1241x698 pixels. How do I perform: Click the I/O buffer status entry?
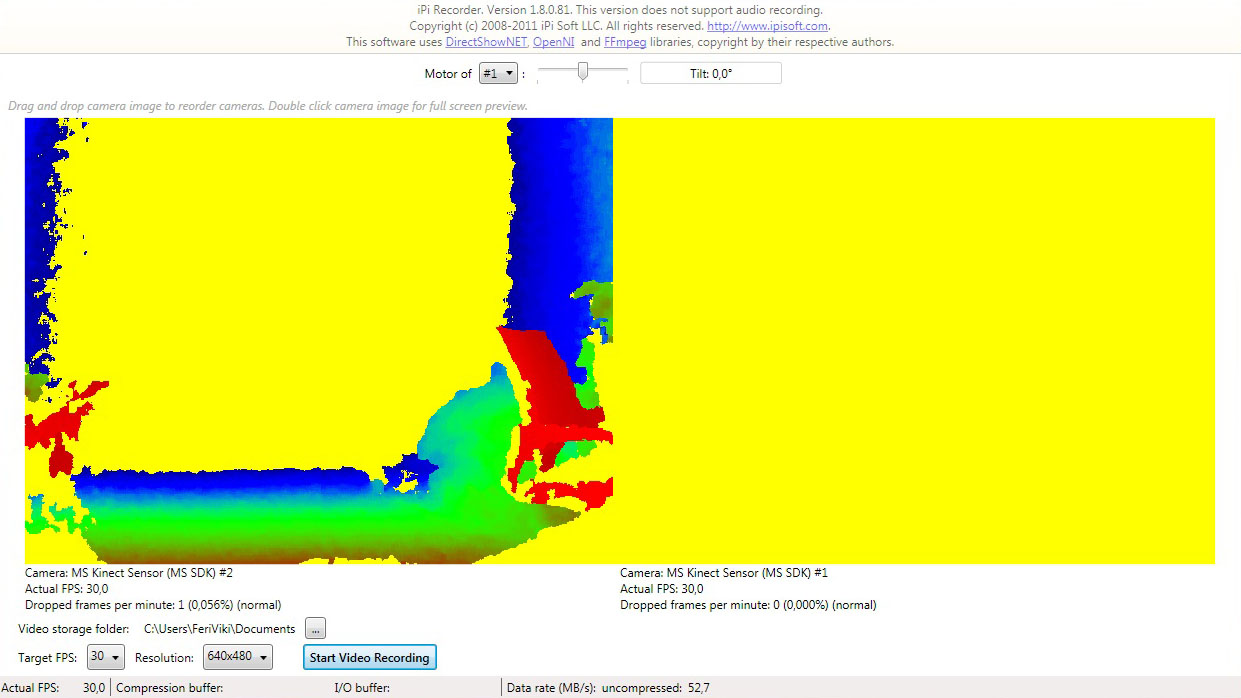pyautogui.click(x=362, y=688)
